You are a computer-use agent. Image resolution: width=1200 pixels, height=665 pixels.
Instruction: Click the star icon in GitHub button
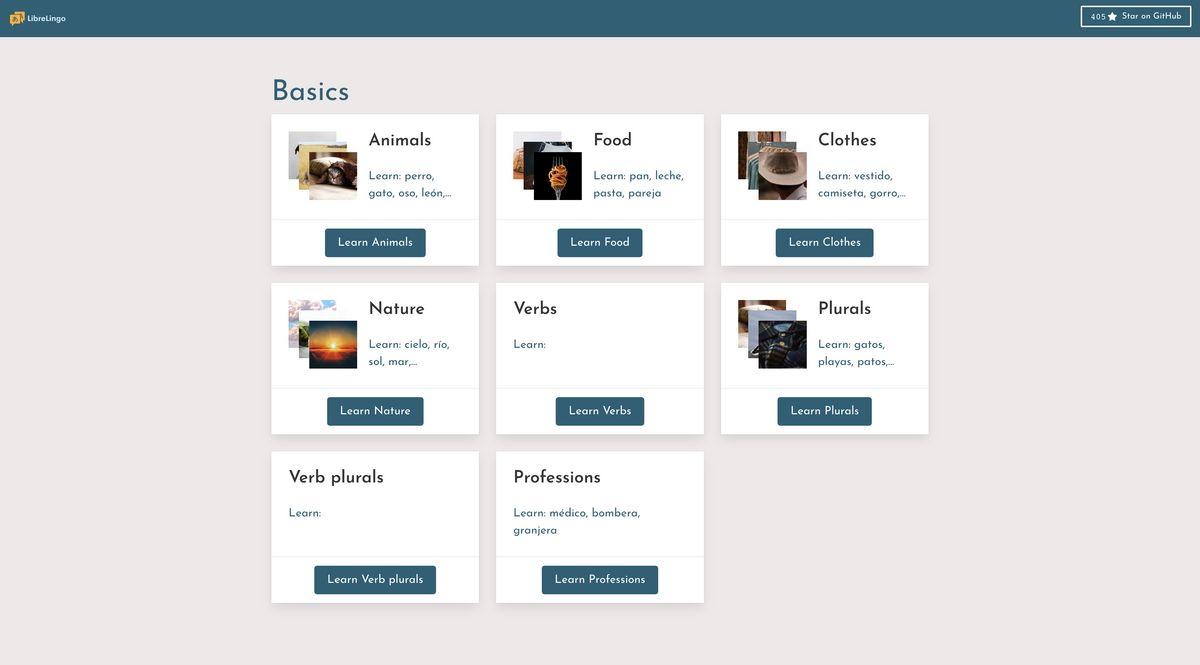[1112, 17]
